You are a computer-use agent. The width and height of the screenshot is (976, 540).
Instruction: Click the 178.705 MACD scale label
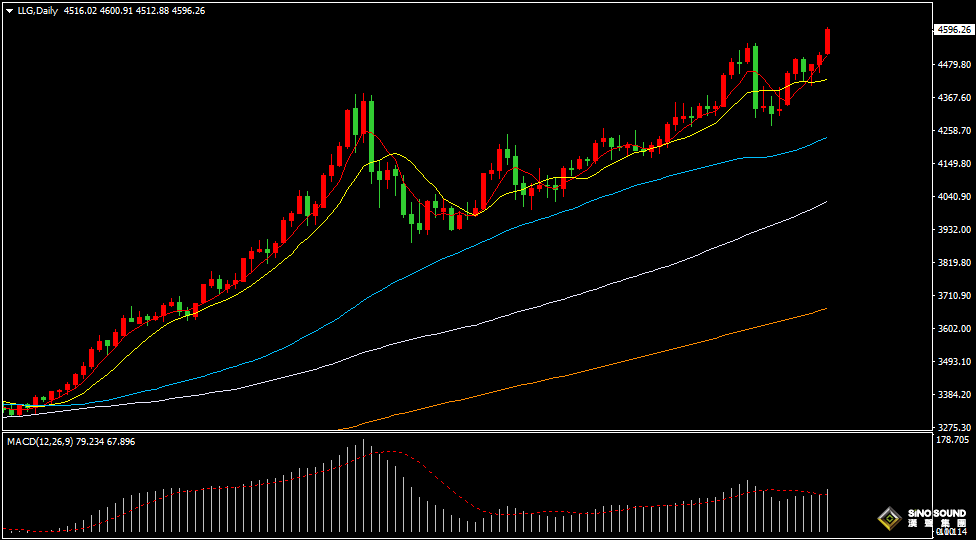pos(951,440)
